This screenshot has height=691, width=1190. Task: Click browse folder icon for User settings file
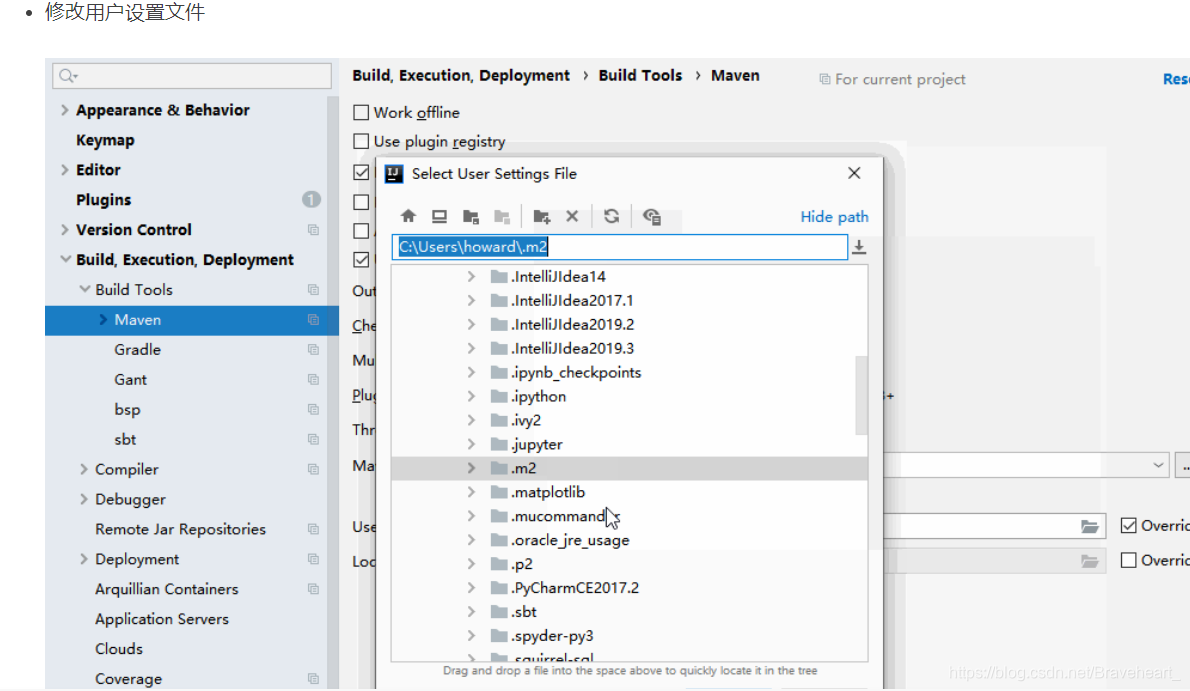(x=1090, y=526)
